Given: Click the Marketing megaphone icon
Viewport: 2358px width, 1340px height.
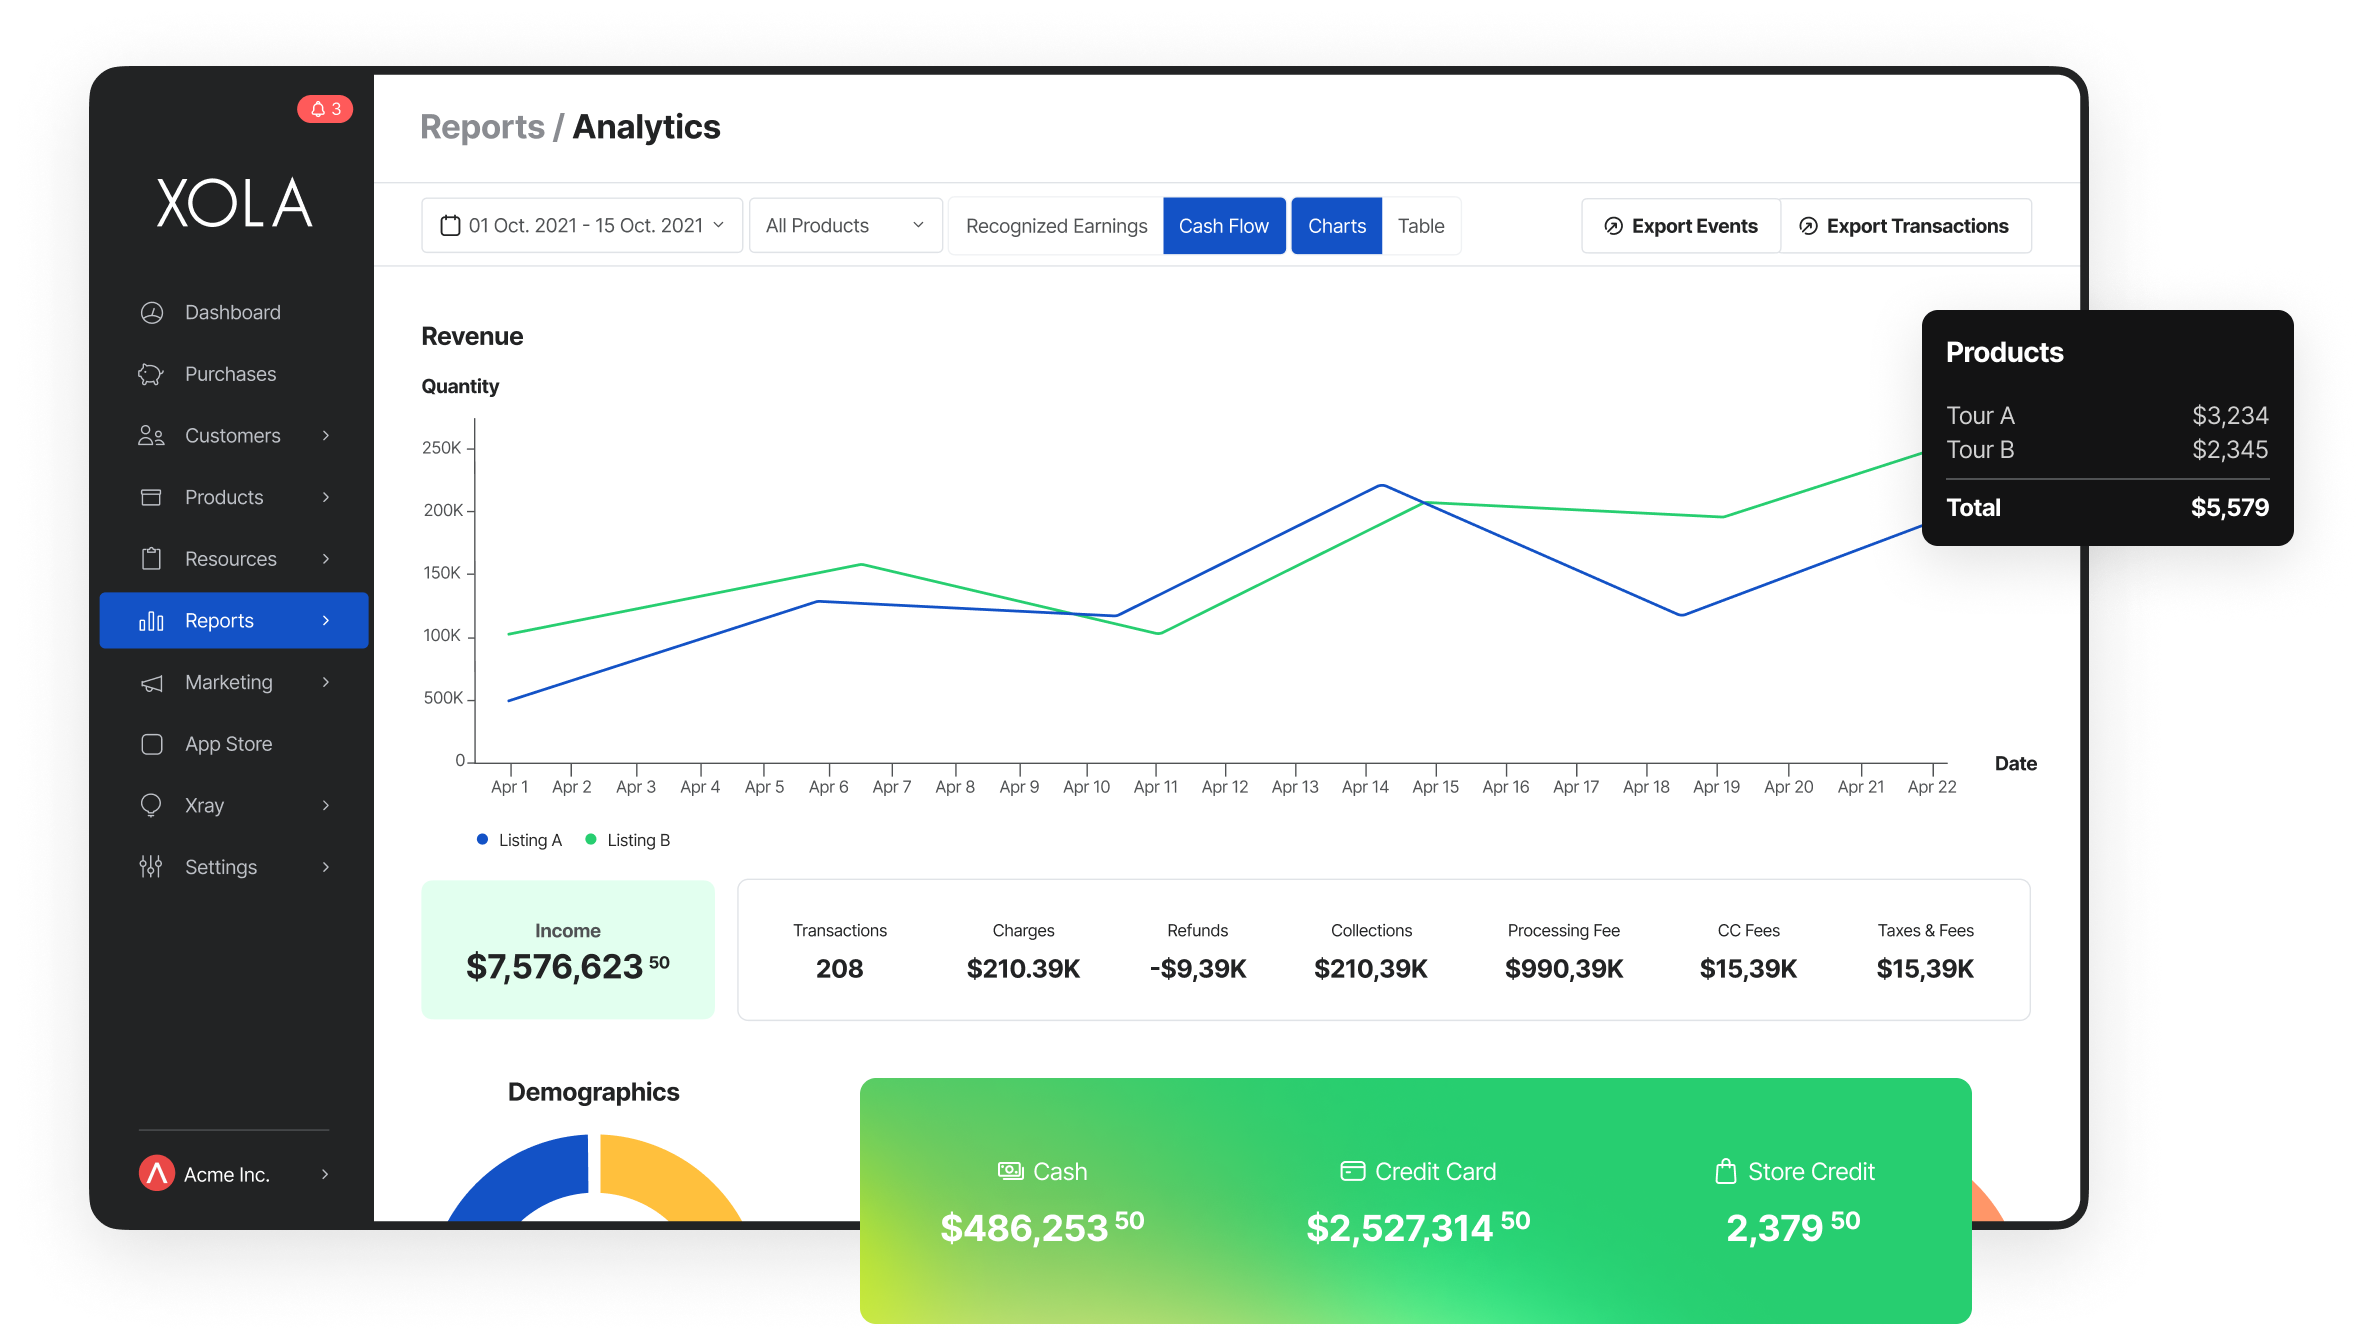Looking at the screenshot, I should coord(151,682).
